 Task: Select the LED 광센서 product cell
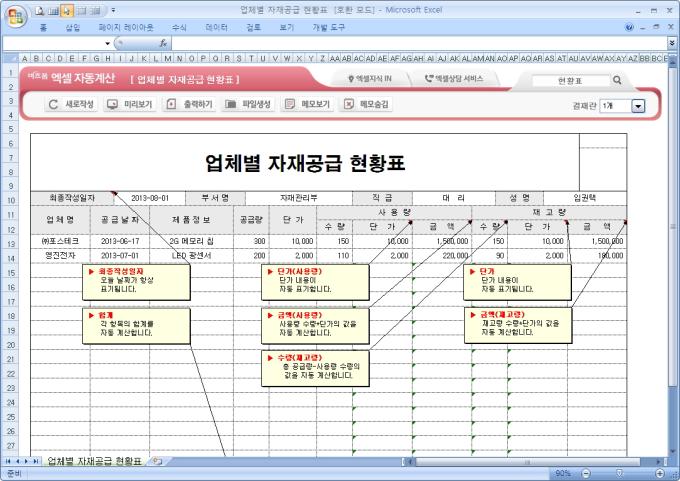[x=191, y=255]
